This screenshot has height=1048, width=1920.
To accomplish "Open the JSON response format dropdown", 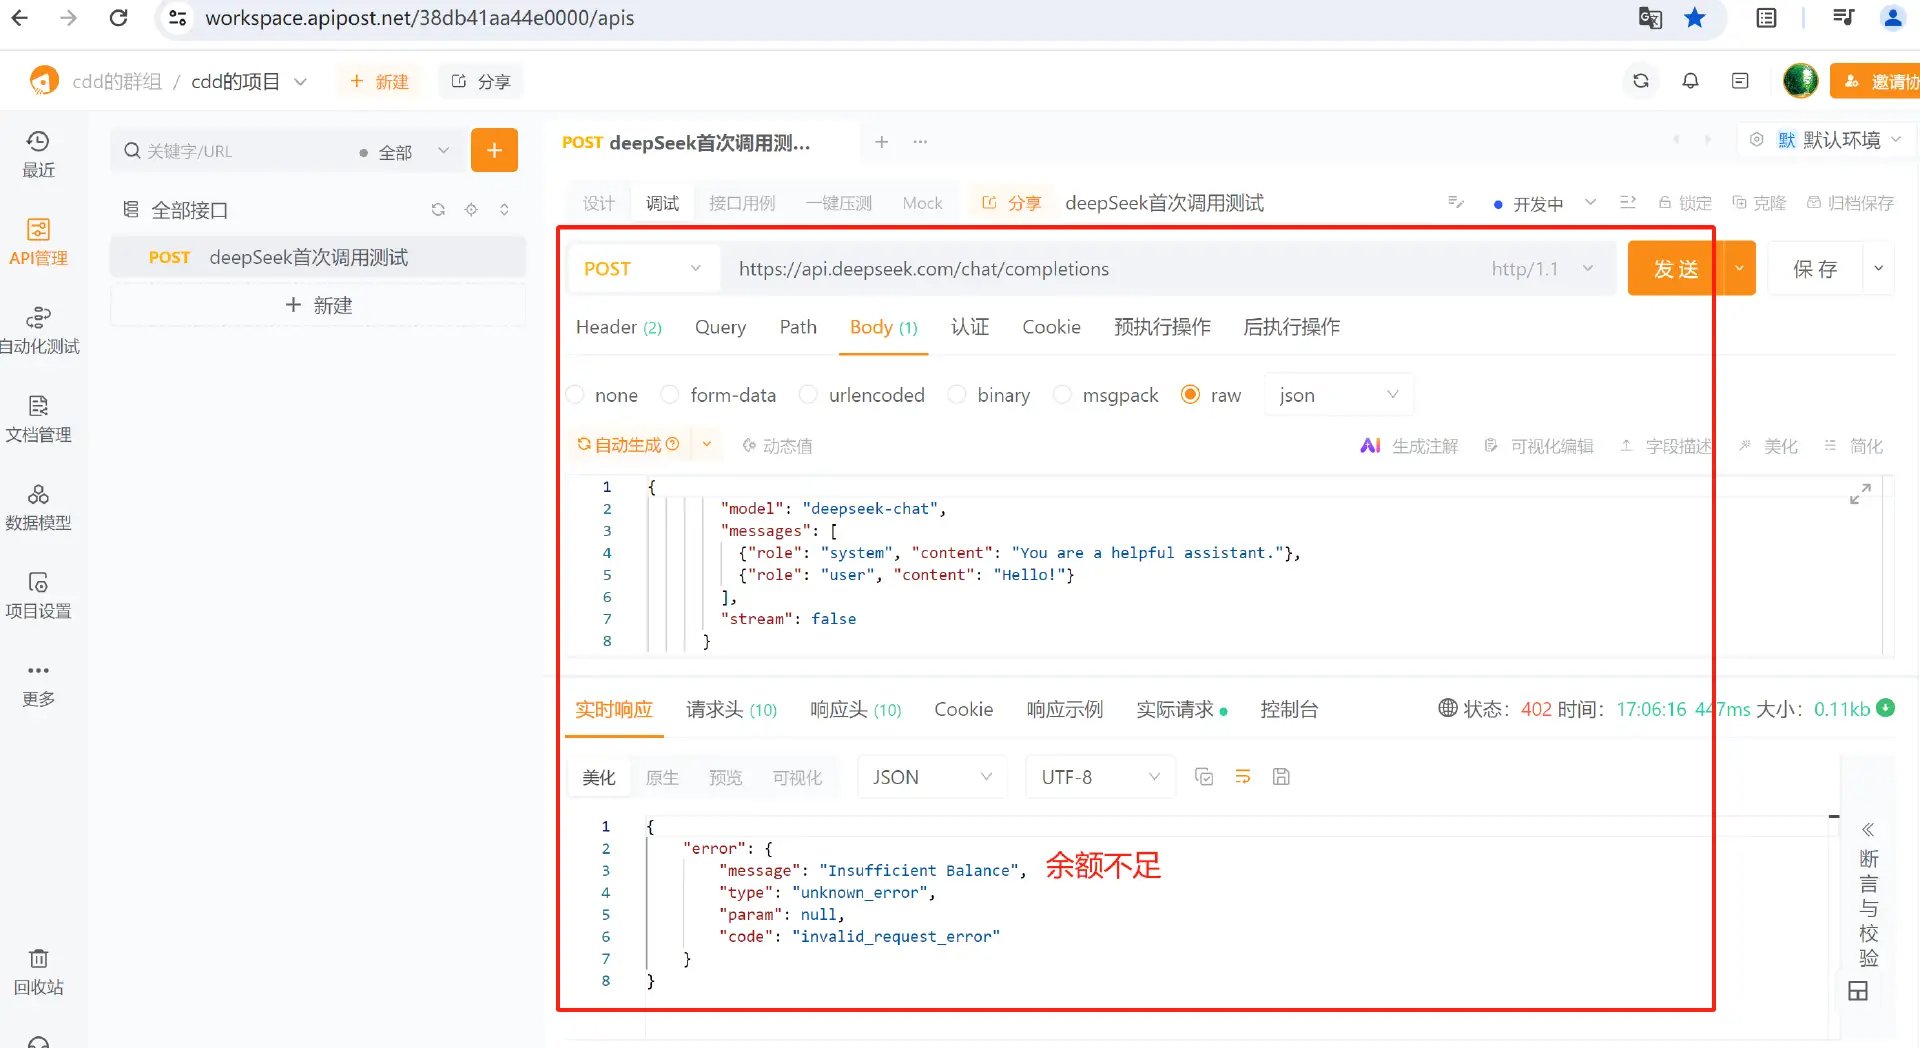I will point(933,777).
